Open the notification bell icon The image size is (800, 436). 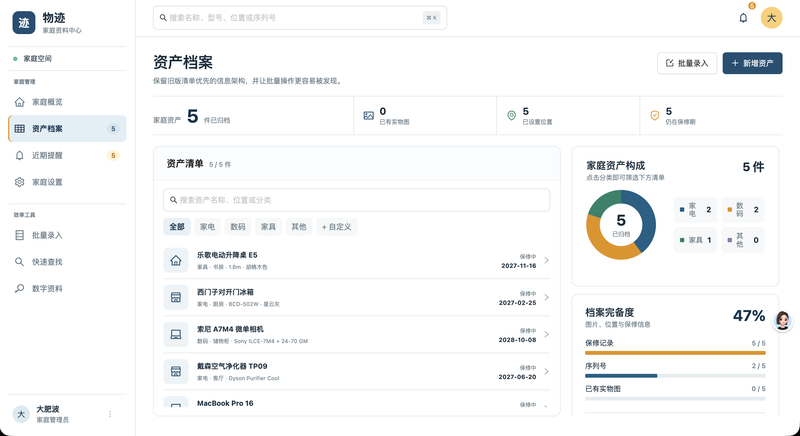point(743,18)
